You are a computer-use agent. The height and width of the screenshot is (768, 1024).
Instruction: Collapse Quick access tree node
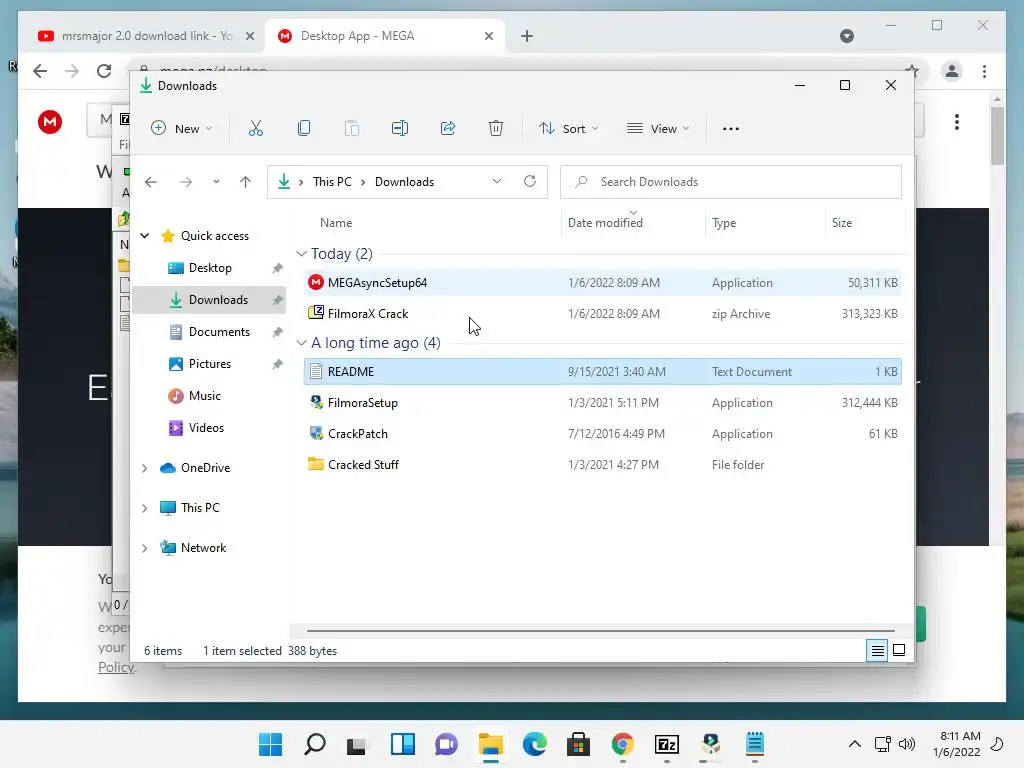coord(145,236)
